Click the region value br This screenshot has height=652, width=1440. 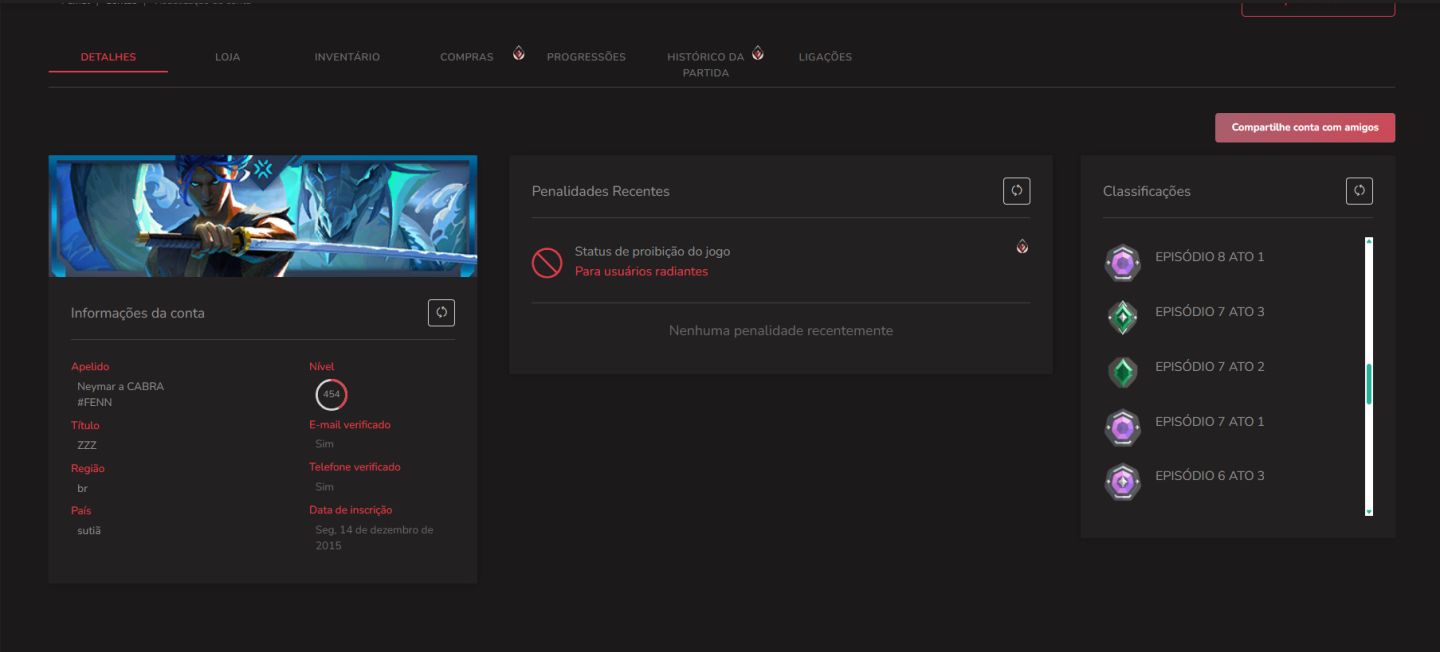[82, 488]
